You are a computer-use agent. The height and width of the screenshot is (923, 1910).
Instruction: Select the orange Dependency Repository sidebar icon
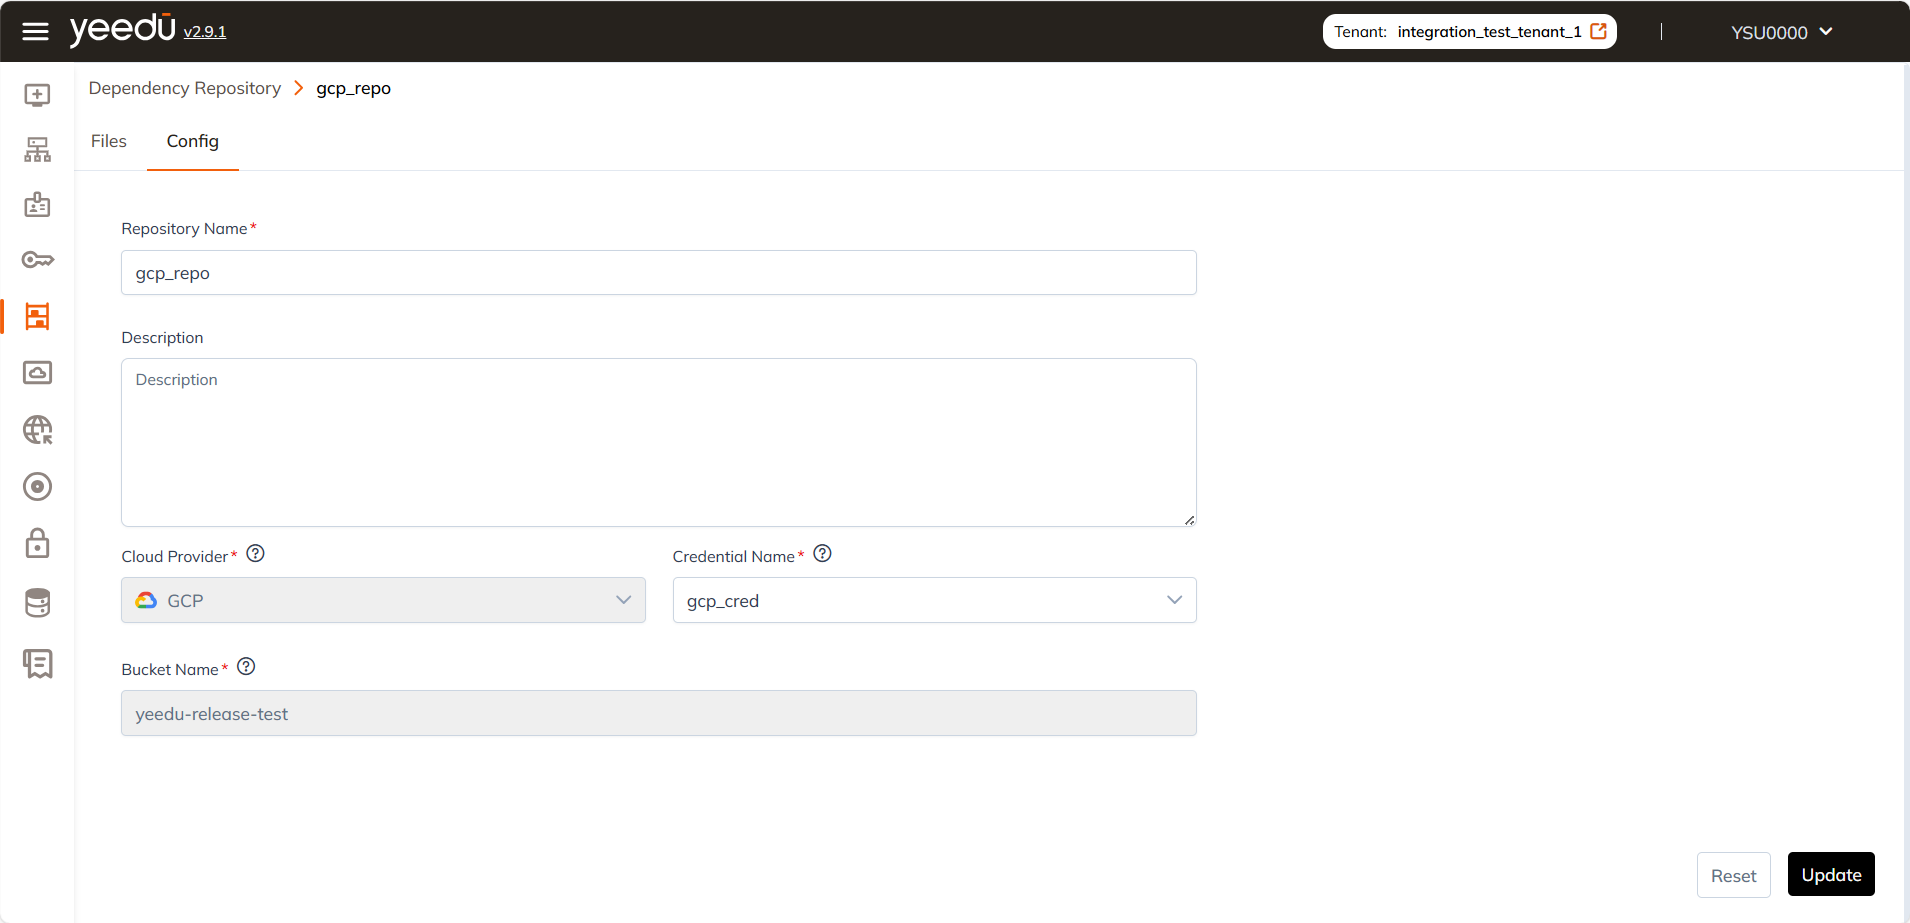[x=36, y=316]
